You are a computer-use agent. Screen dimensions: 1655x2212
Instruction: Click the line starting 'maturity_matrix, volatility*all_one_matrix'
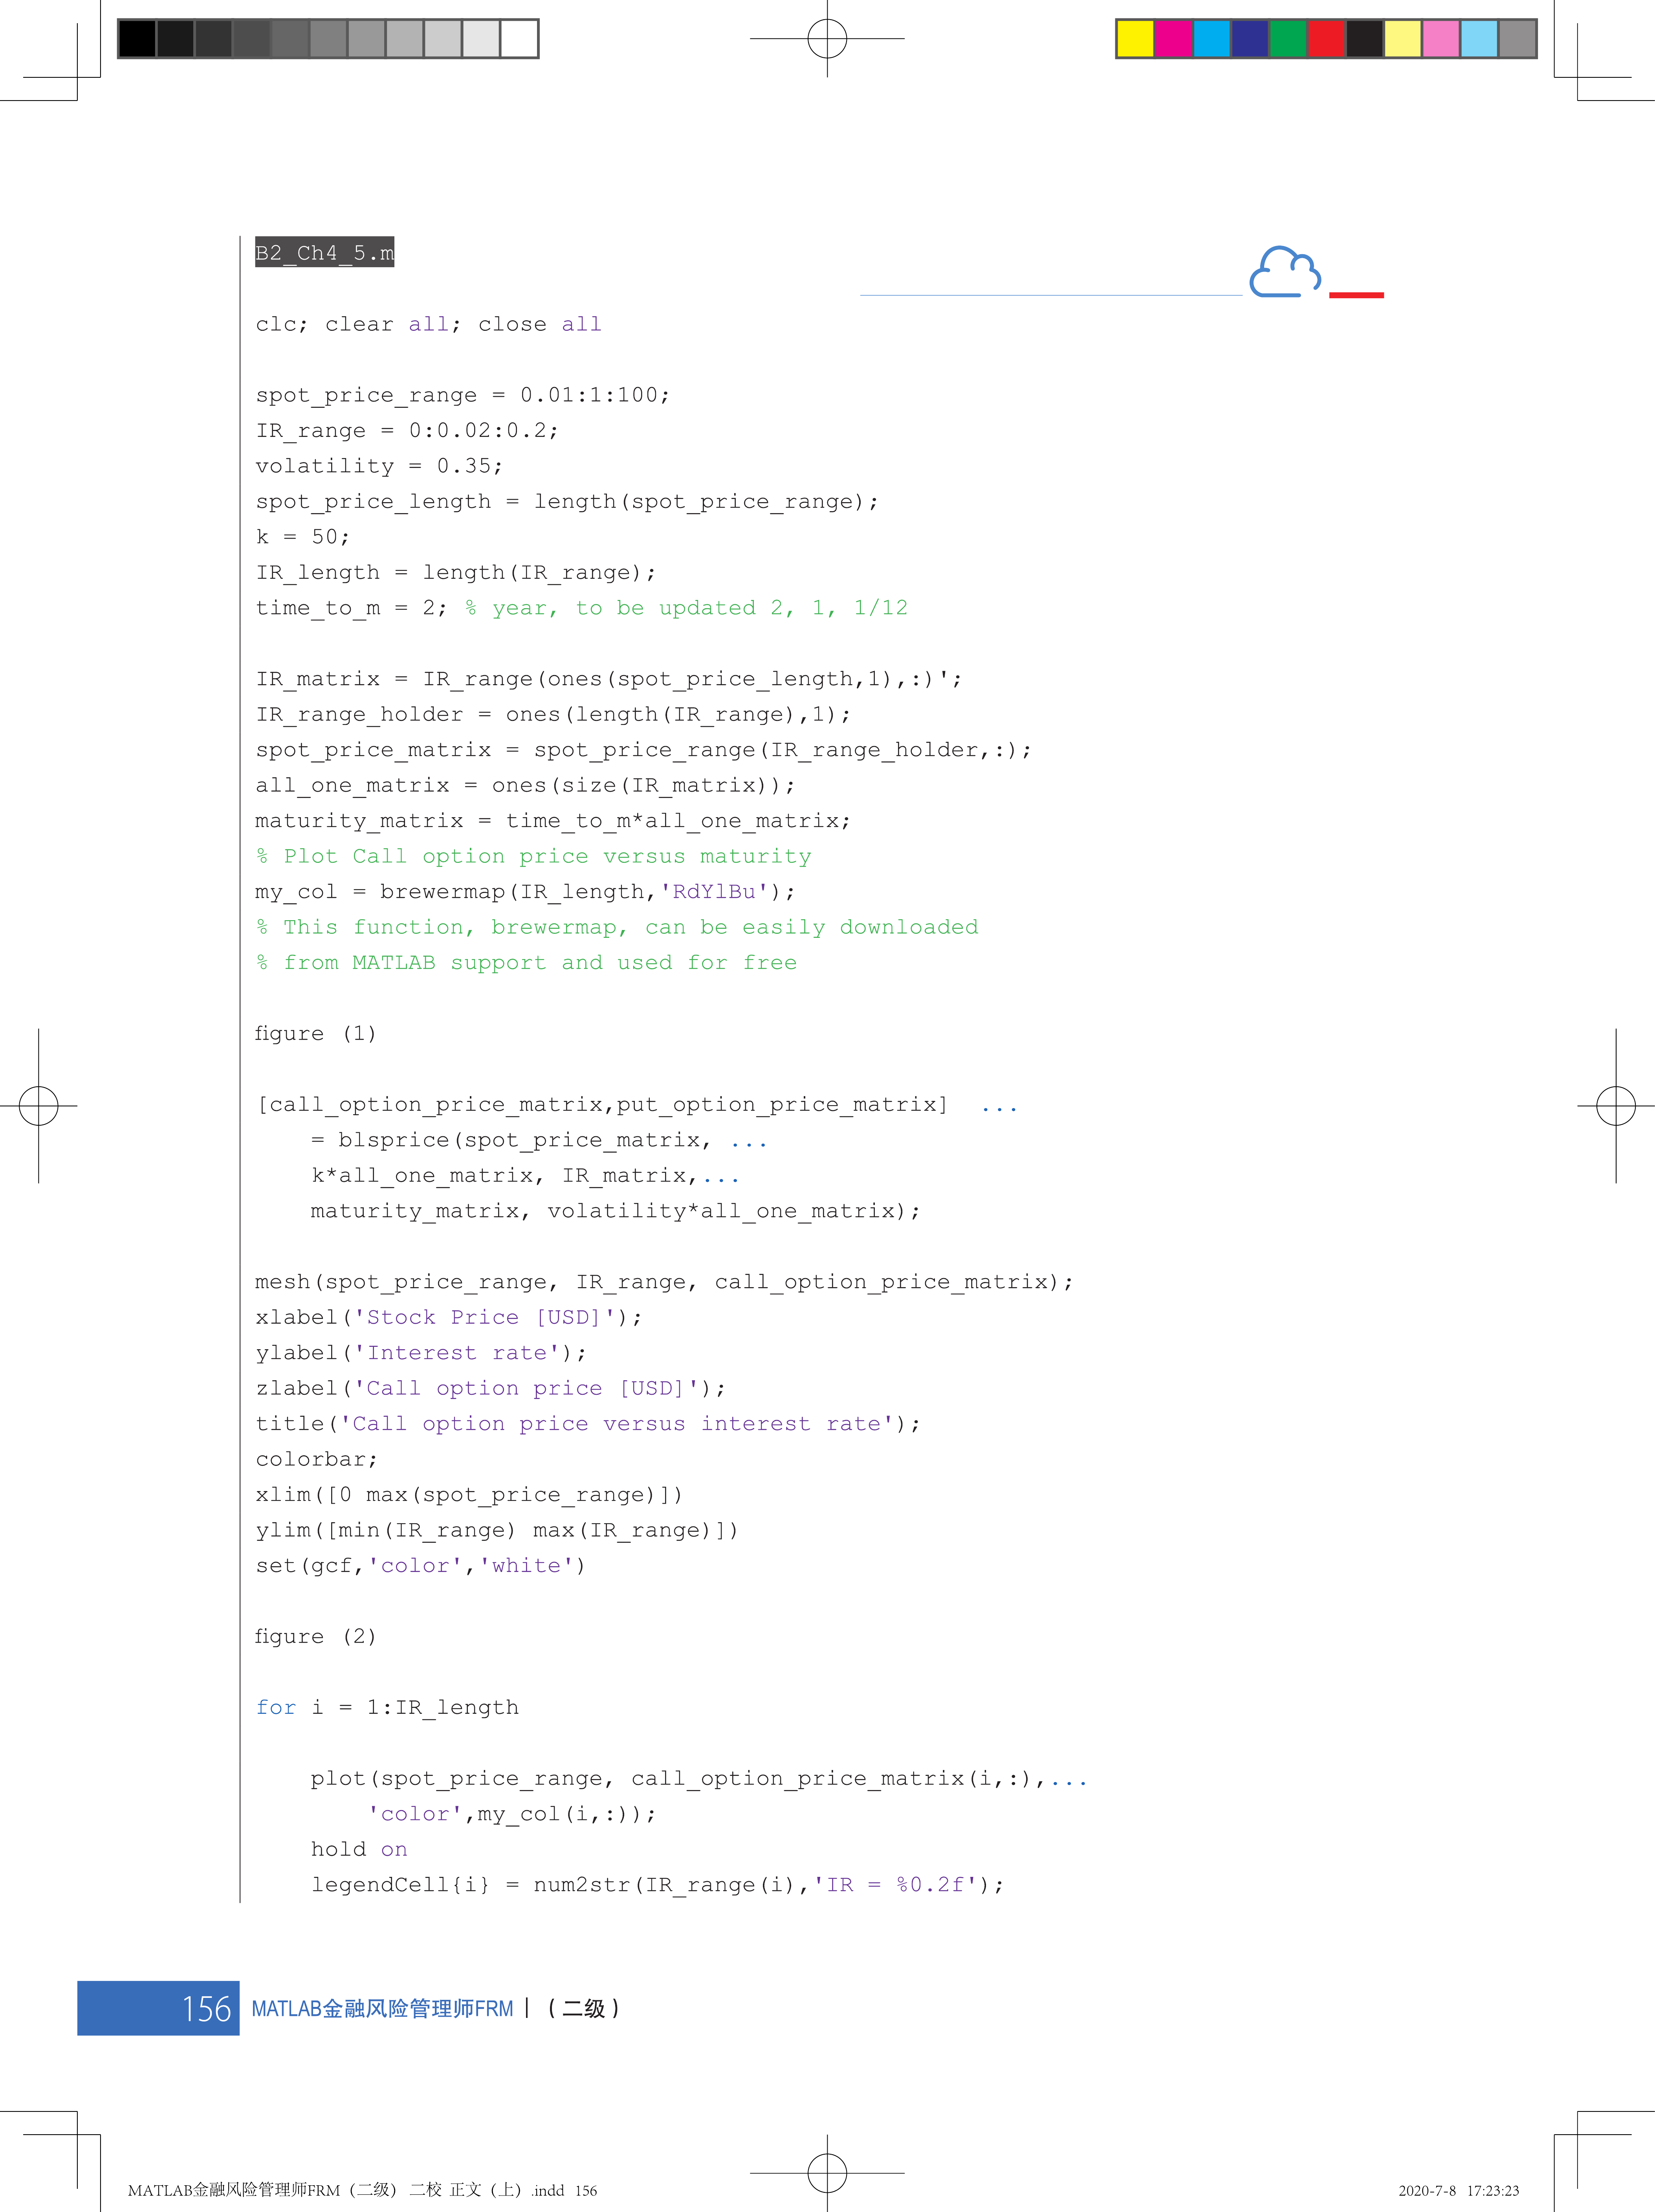point(615,1211)
